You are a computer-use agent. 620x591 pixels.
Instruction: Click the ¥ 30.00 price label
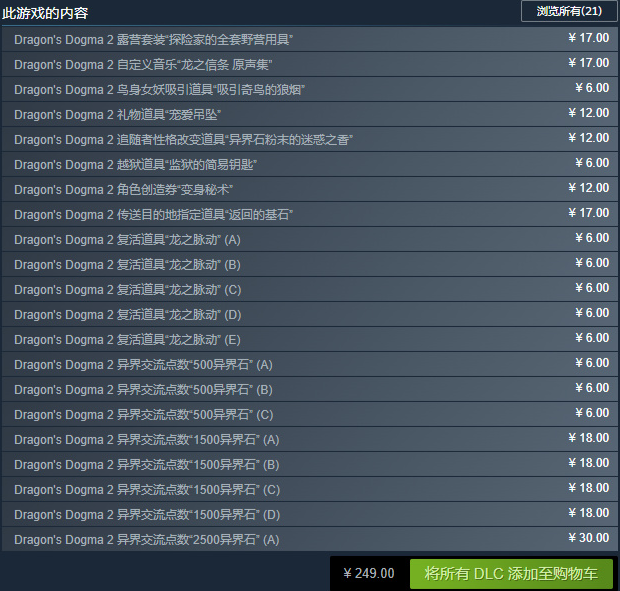tap(589, 538)
